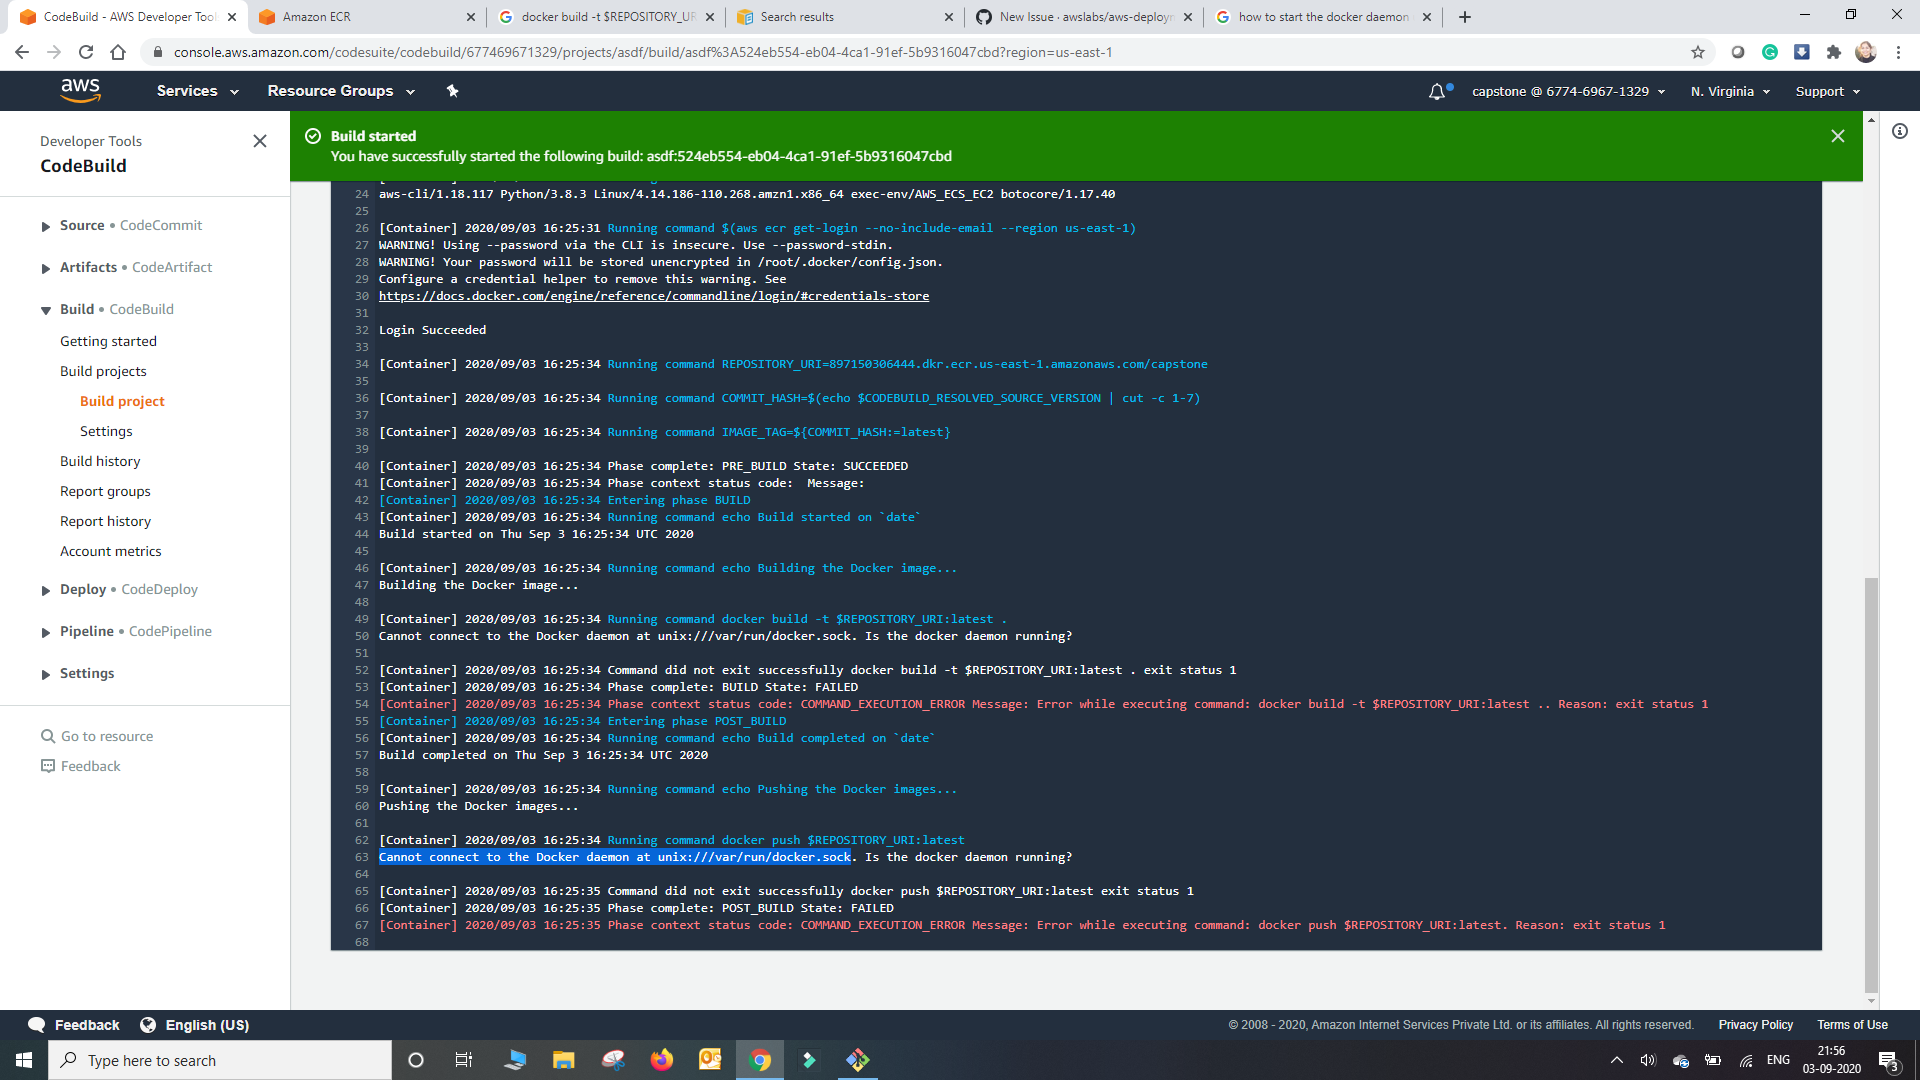
Task: Open Microsoft Outlook from the taskbar
Action: [711, 1060]
